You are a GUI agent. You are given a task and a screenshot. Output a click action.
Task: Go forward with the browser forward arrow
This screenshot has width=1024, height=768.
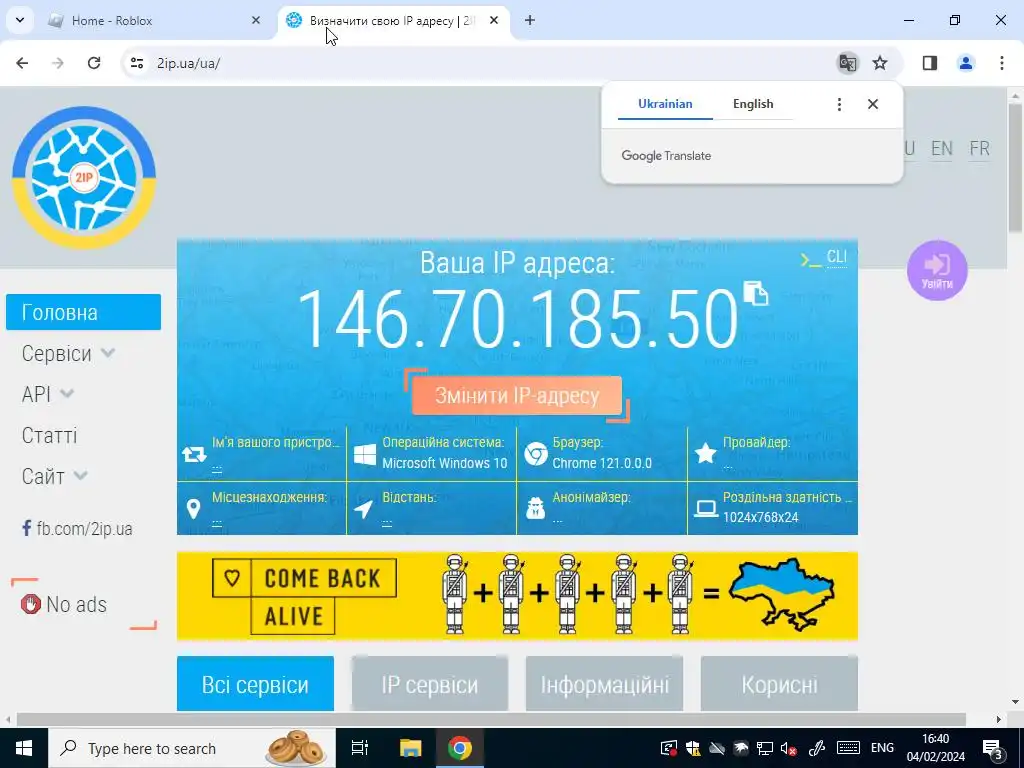tap(58, 63)
